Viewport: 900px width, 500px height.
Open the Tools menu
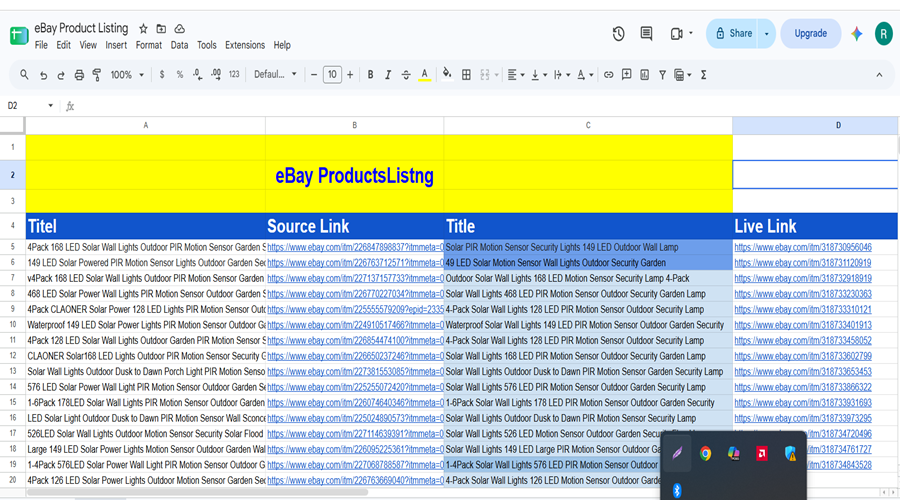(207, 45)
